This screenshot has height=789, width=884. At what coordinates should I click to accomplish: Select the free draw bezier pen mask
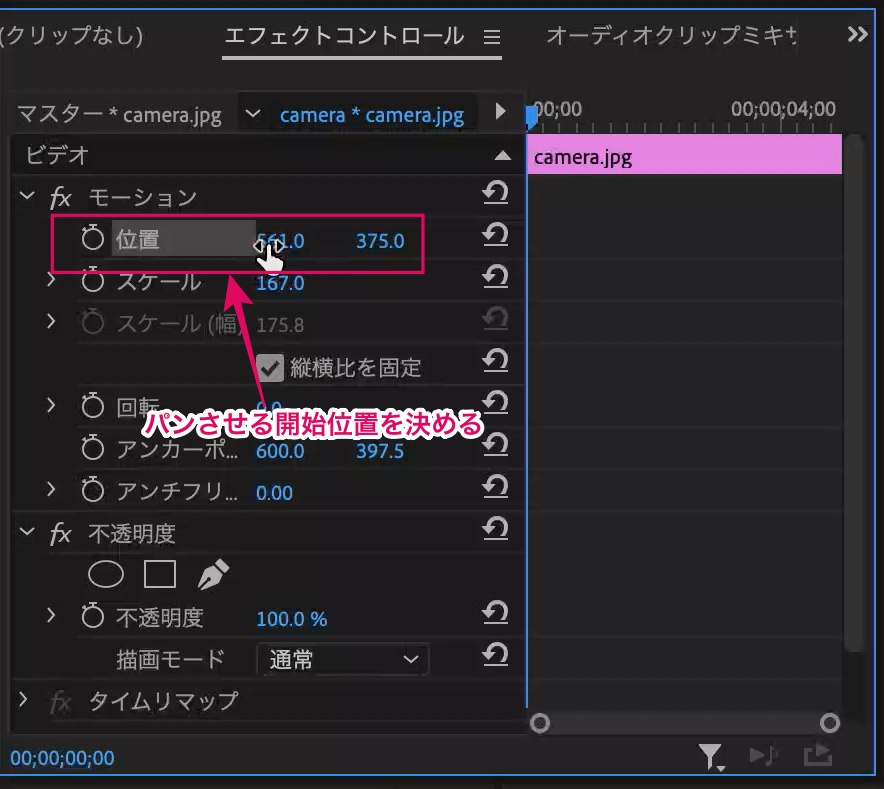click(x=213, y=575)
